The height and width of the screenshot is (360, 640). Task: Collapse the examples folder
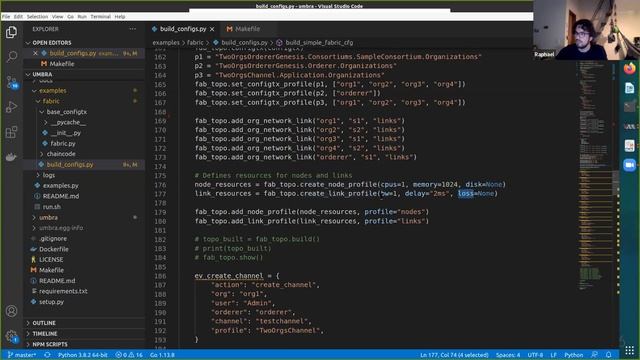click(53, 91)
